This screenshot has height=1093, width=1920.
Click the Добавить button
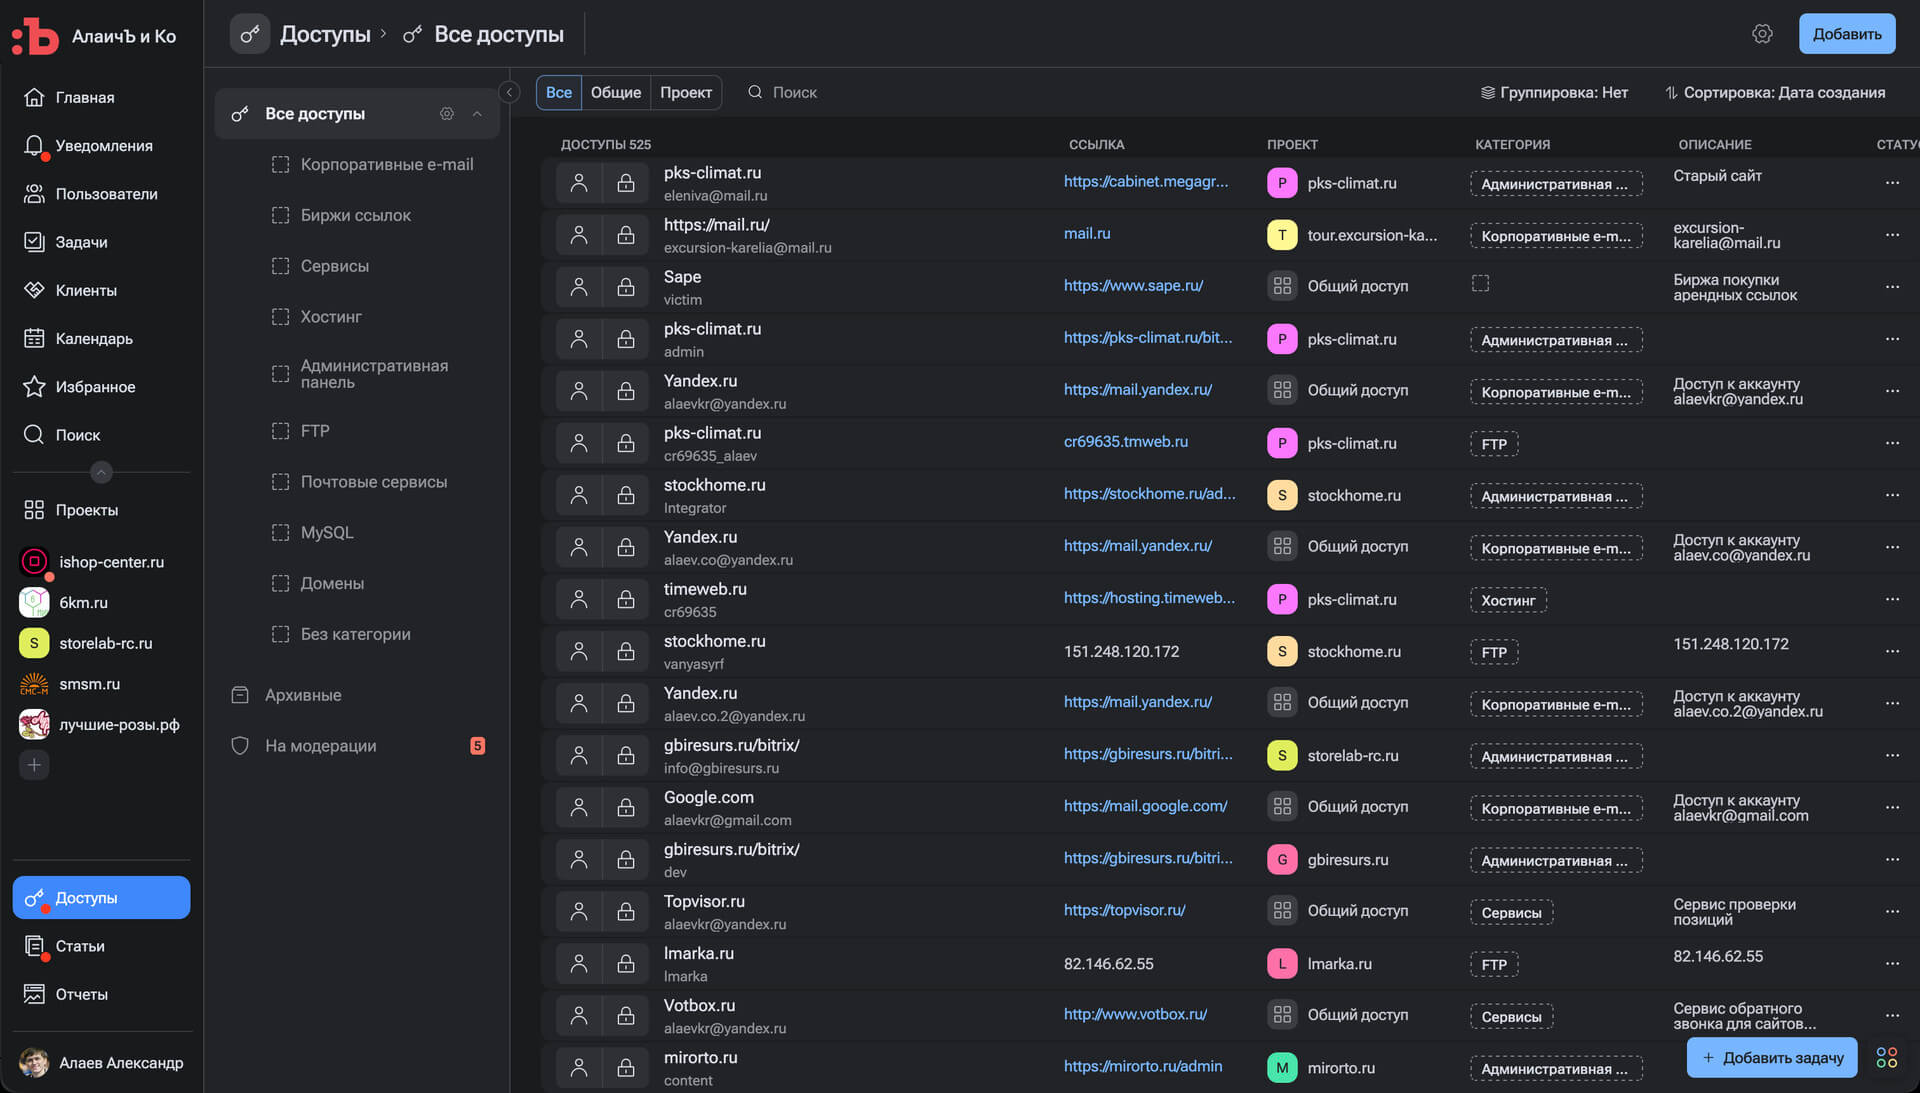[1846, 34]
